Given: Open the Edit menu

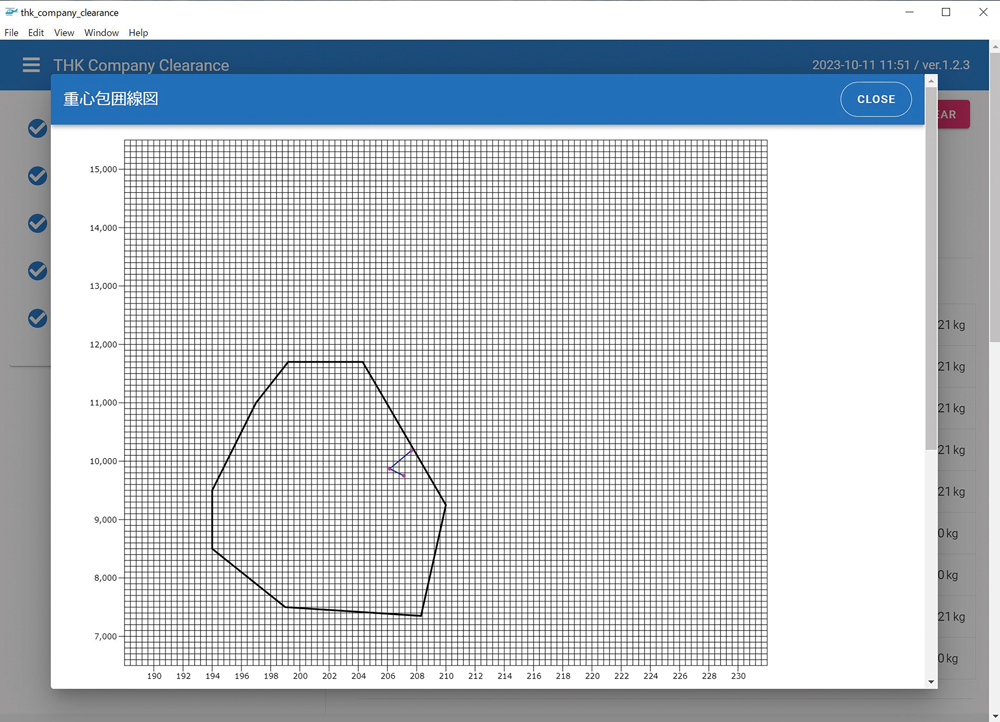Looking at the screenshot, I should coord(36,33).
